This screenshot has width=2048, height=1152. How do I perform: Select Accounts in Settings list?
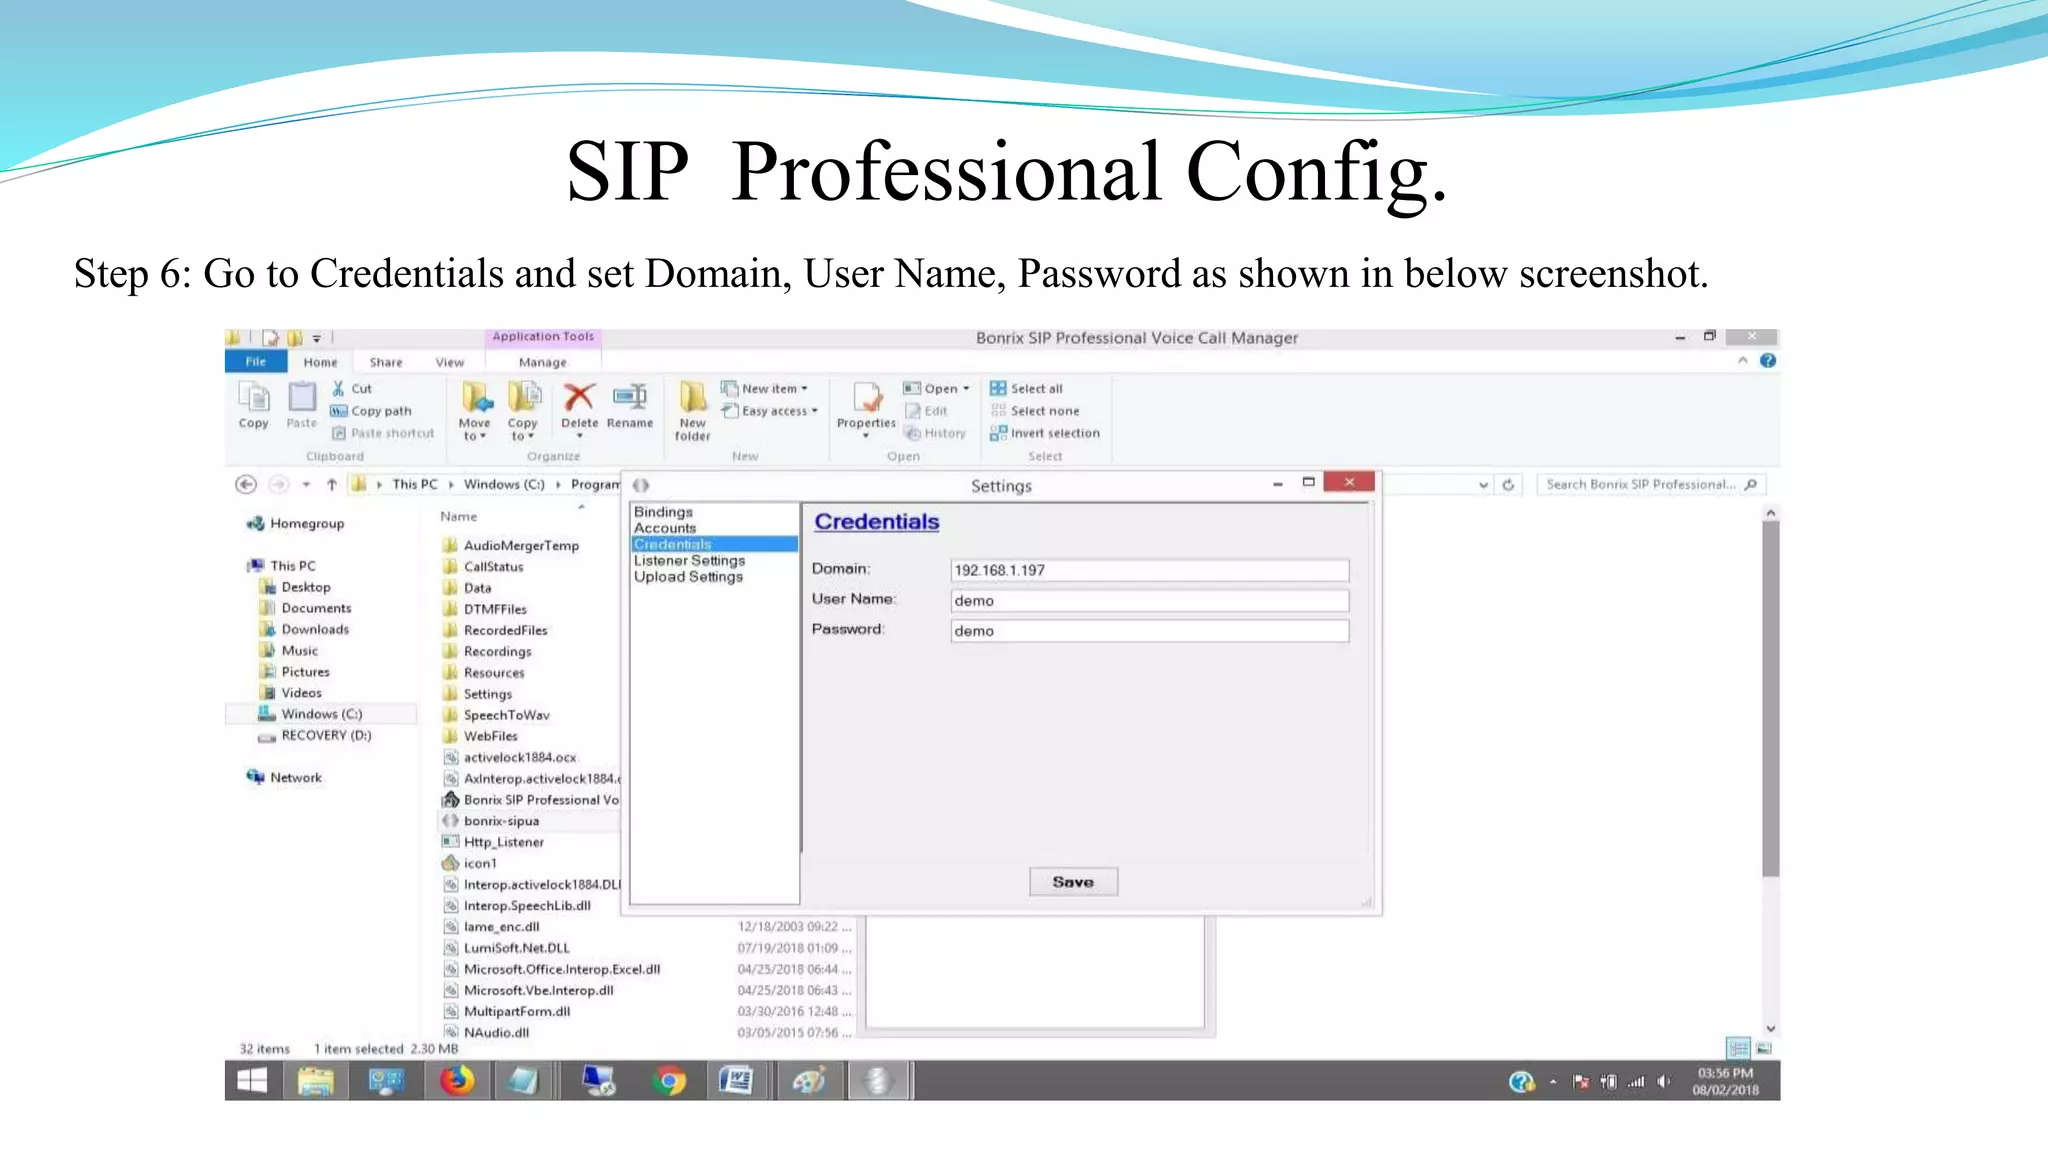665,528
